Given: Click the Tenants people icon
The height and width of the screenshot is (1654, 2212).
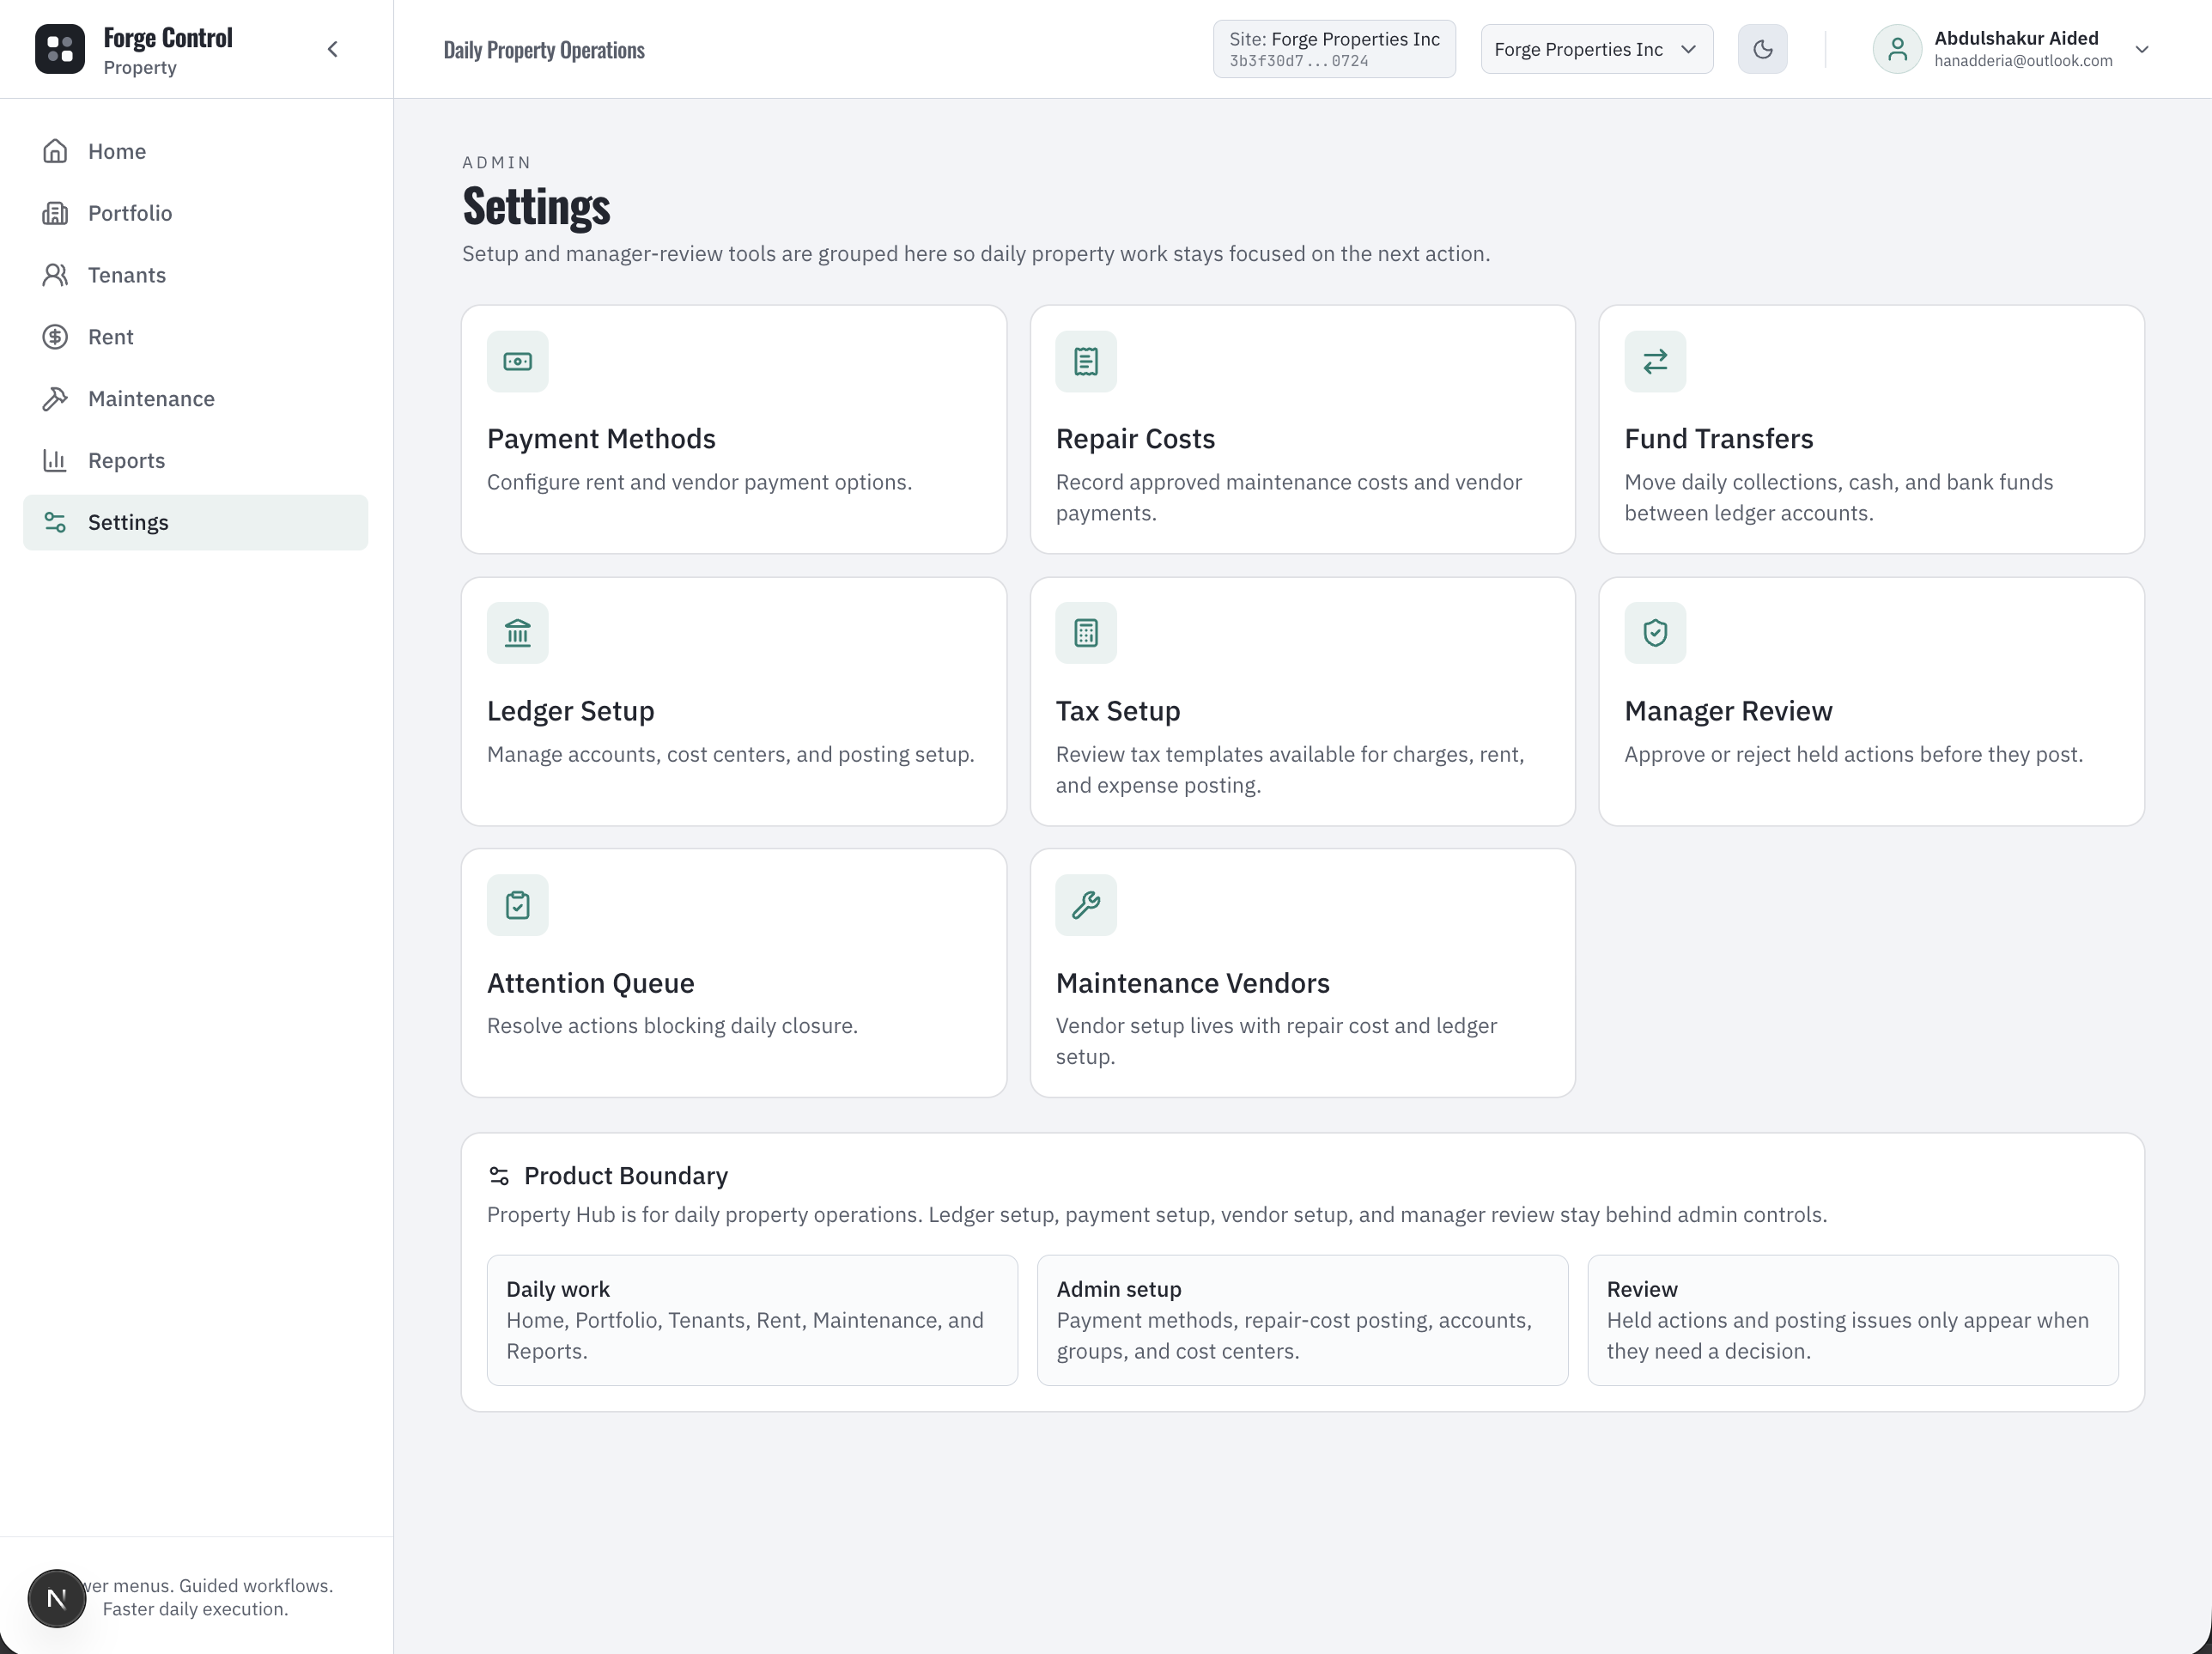Looking at the screenshot, I should [55, 275].
